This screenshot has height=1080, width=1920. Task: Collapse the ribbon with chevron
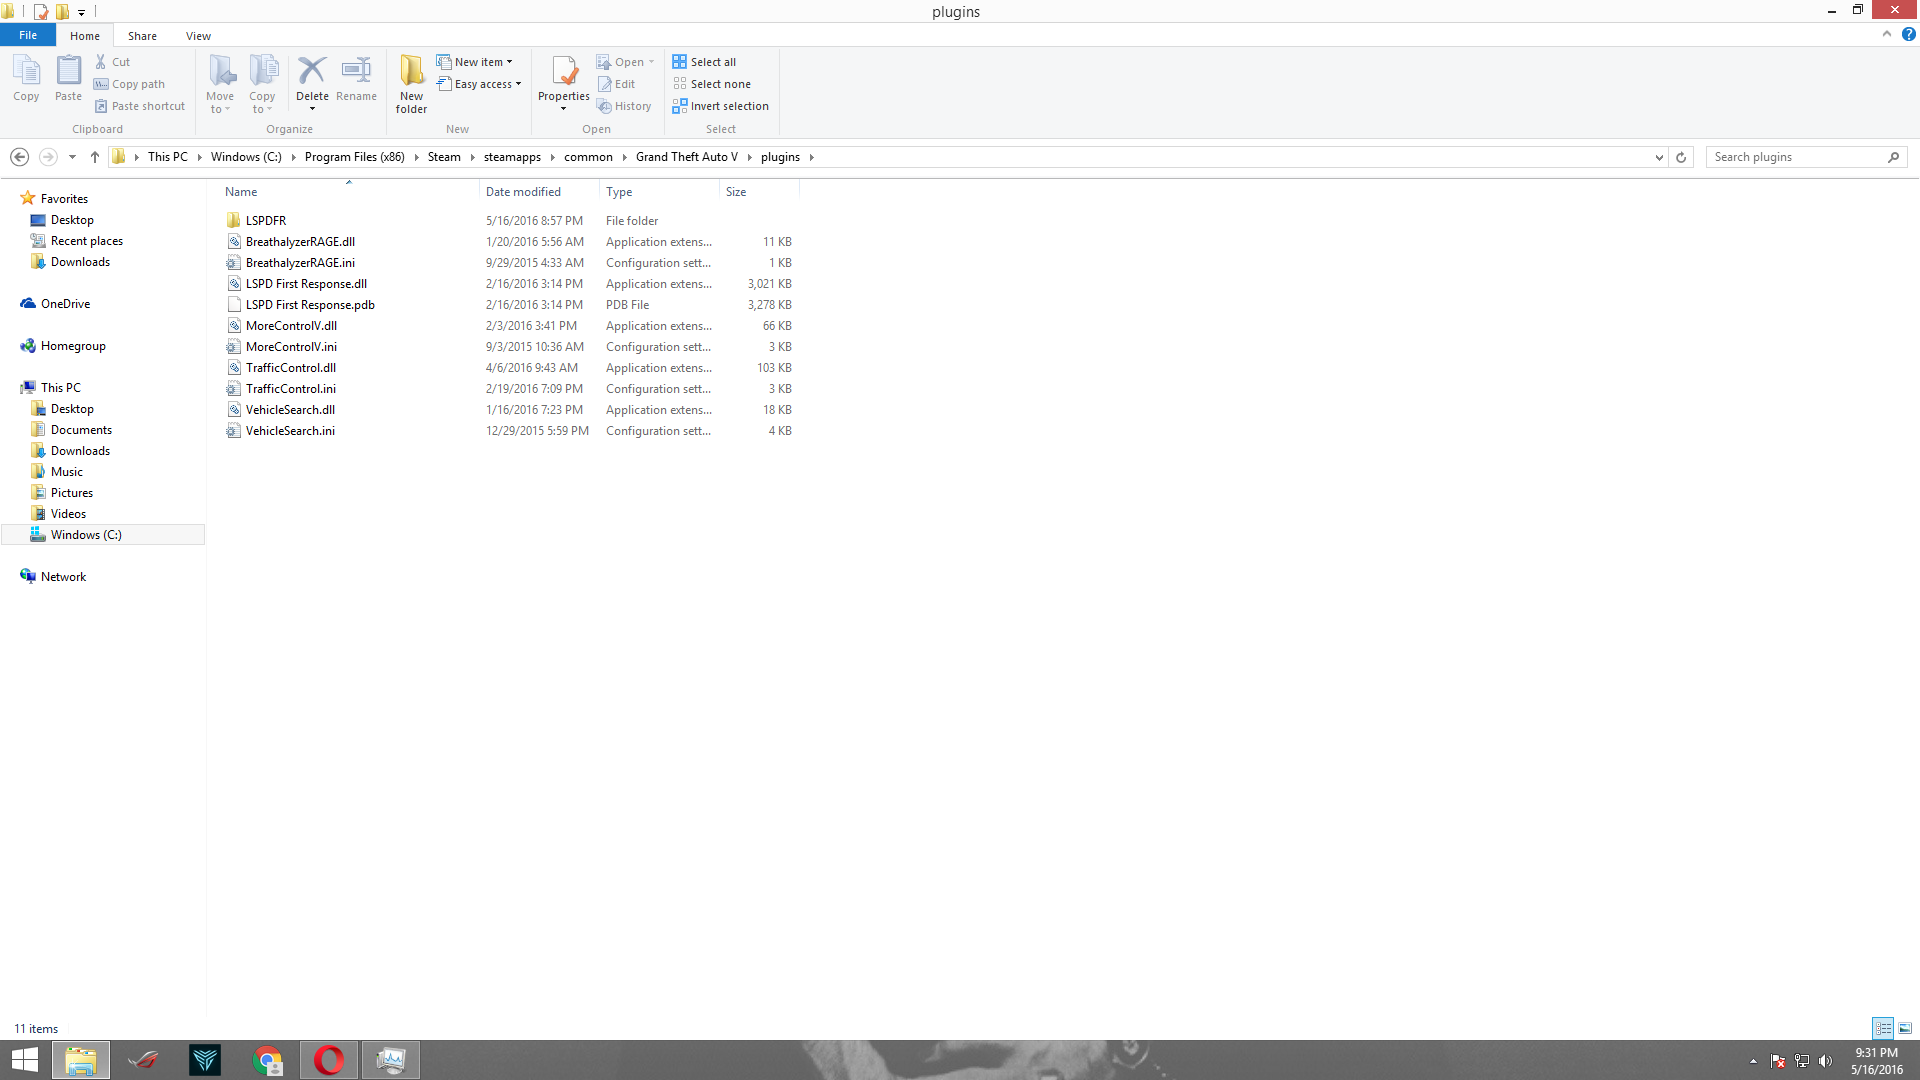pos(1887,34)
